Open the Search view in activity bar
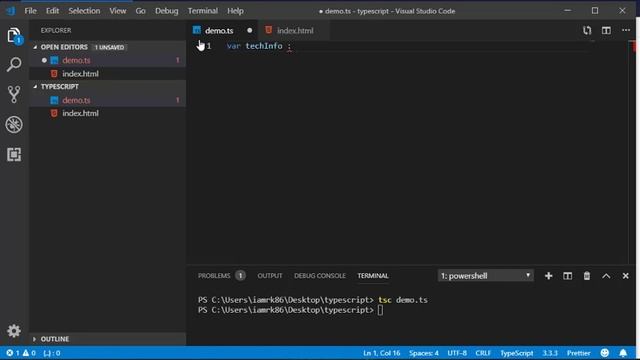Image resolution: width=640 pixels, height=360 pixels. (14, 64)
